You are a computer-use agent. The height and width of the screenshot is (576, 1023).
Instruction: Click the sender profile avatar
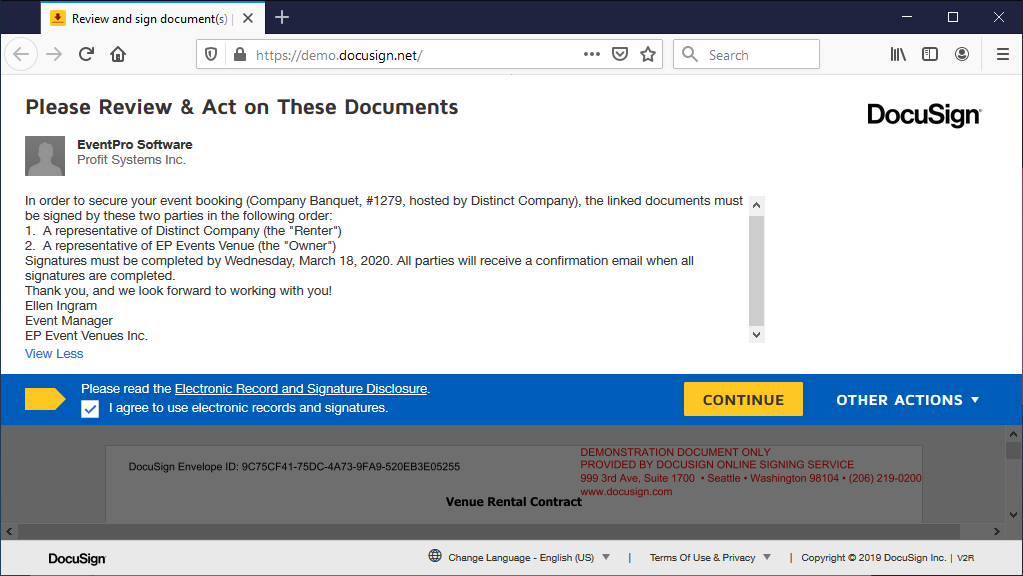45,156
